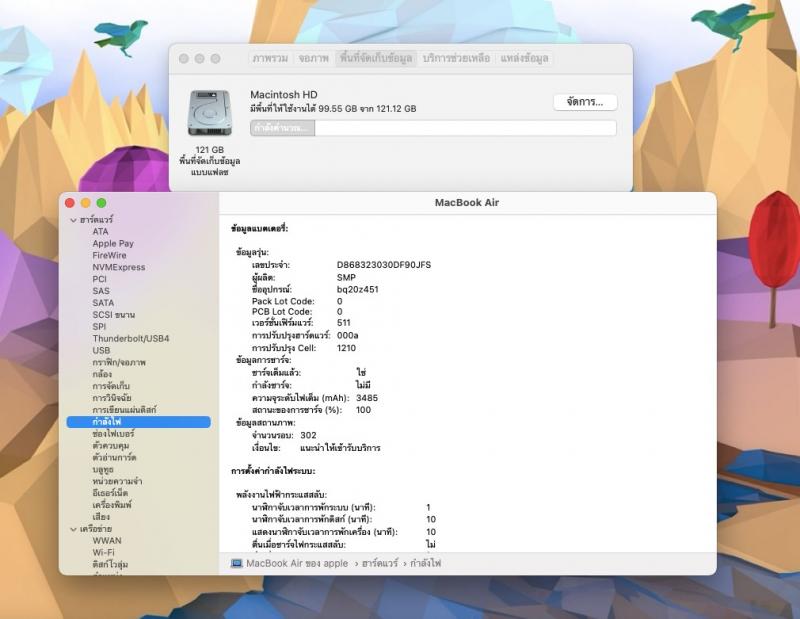Click the PCB Lot Code label

coord(282,311)
